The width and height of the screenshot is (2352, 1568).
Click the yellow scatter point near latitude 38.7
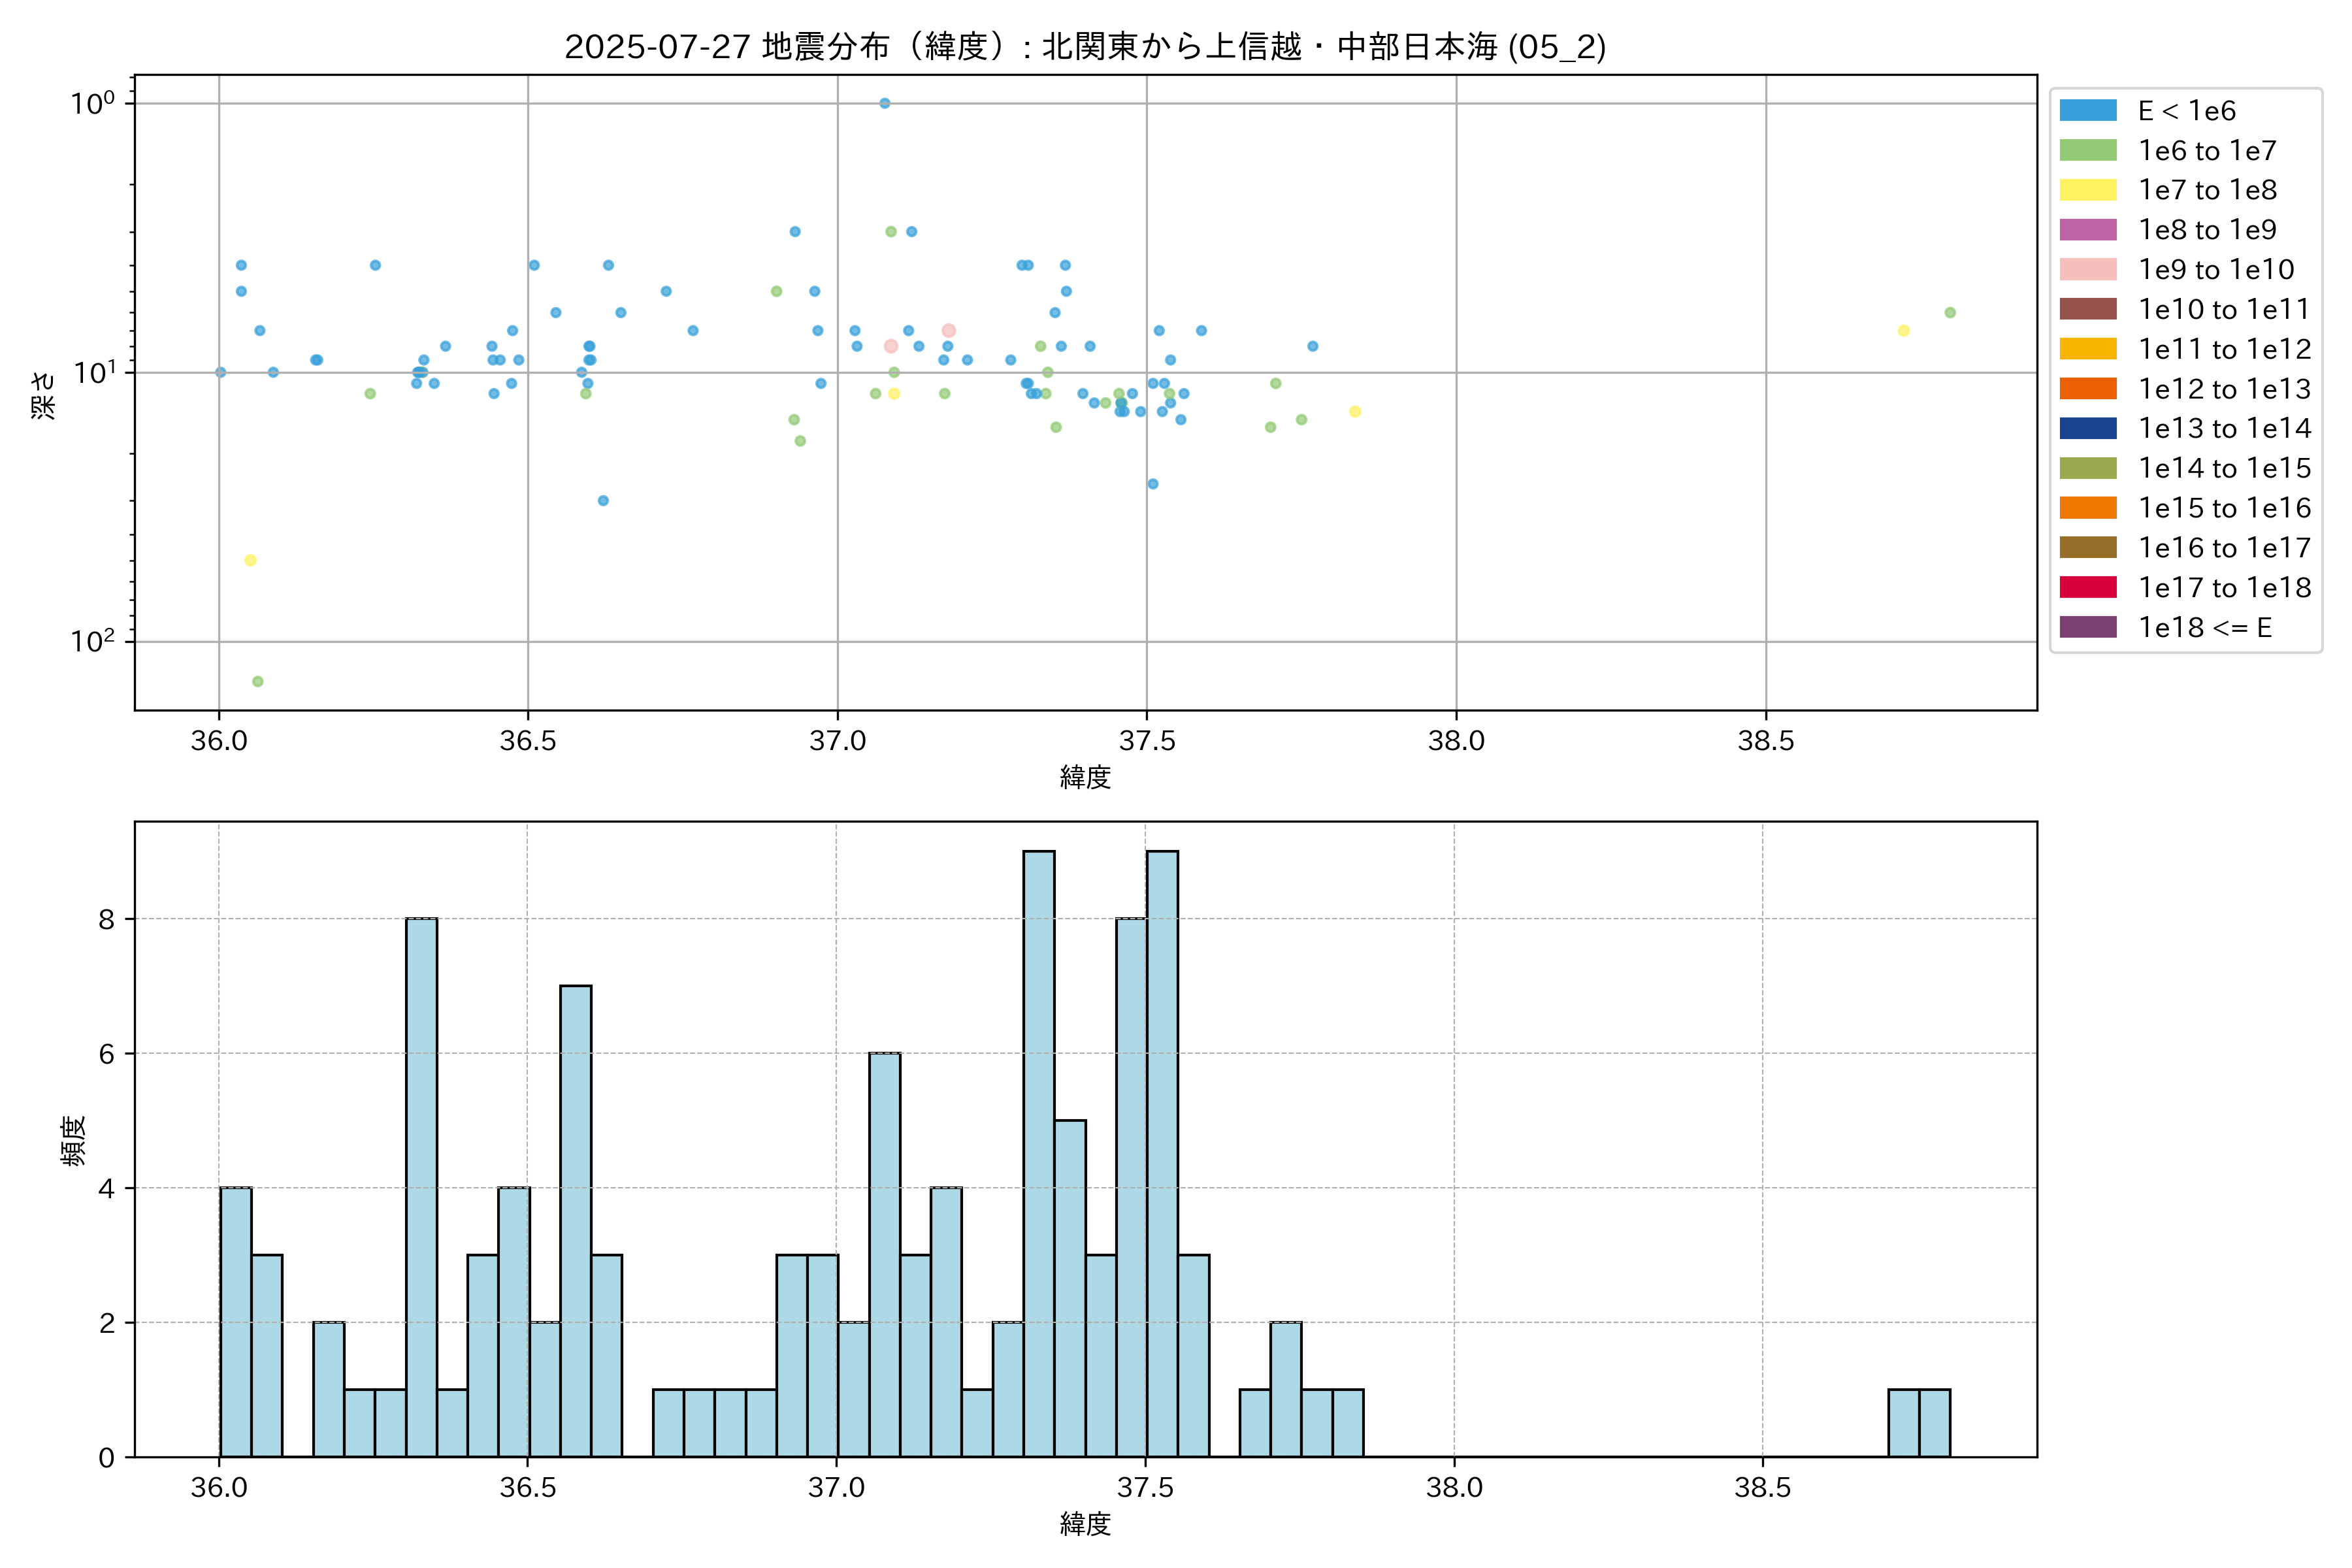1903,331
